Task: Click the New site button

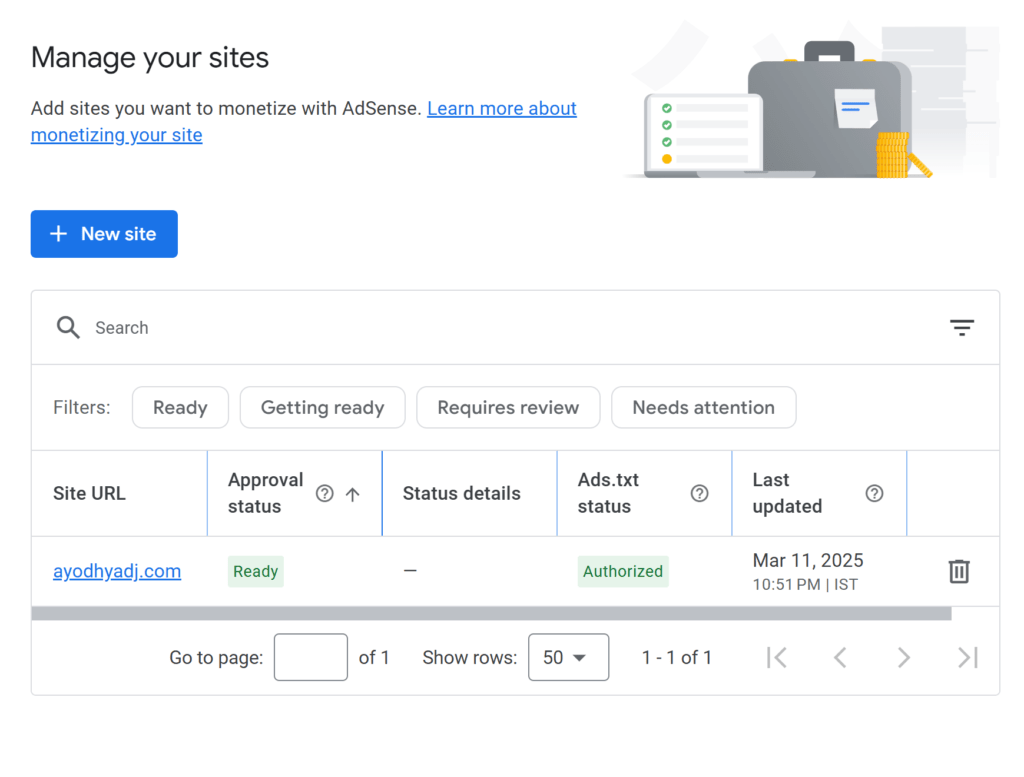Action: coord(104,234)
